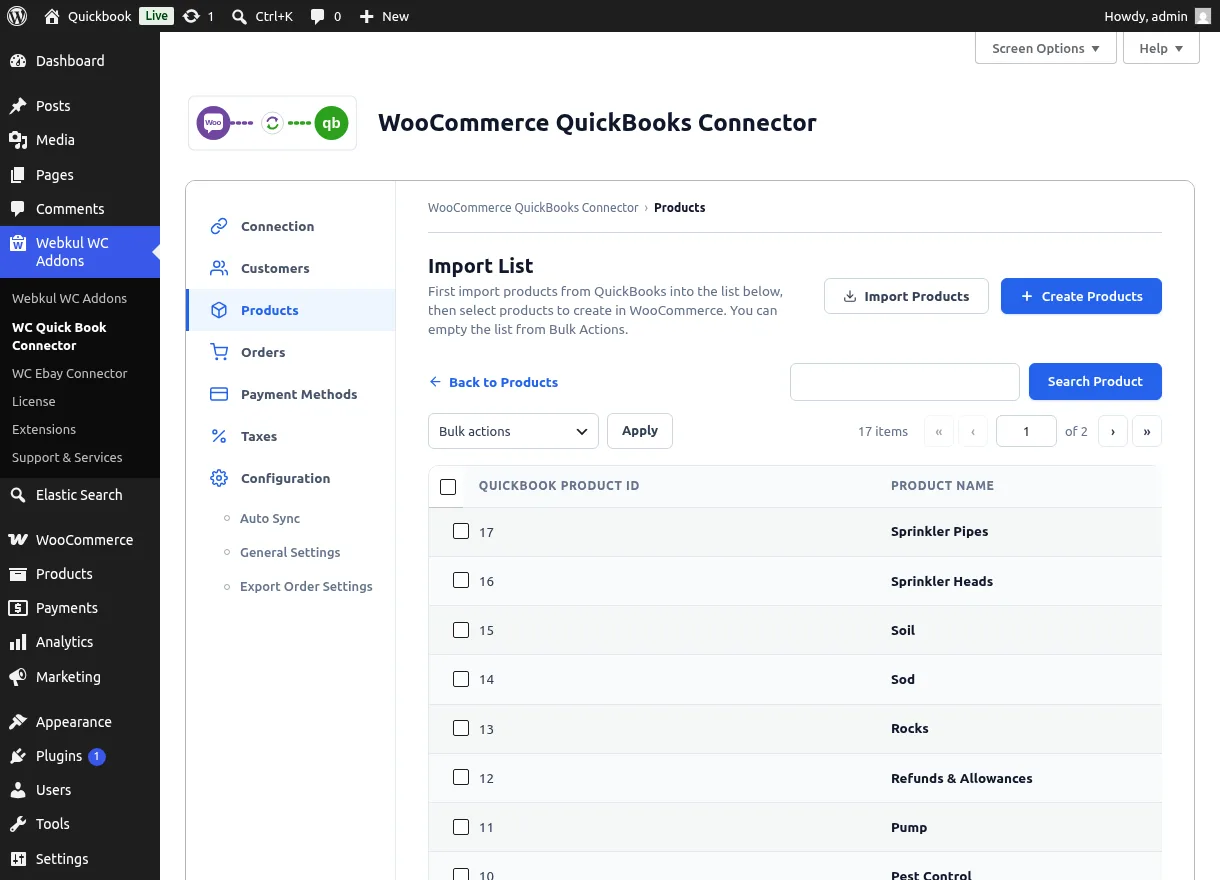The image size is (1220, 880).
Task: Check the Sod row checkbox
Action: 461,679
